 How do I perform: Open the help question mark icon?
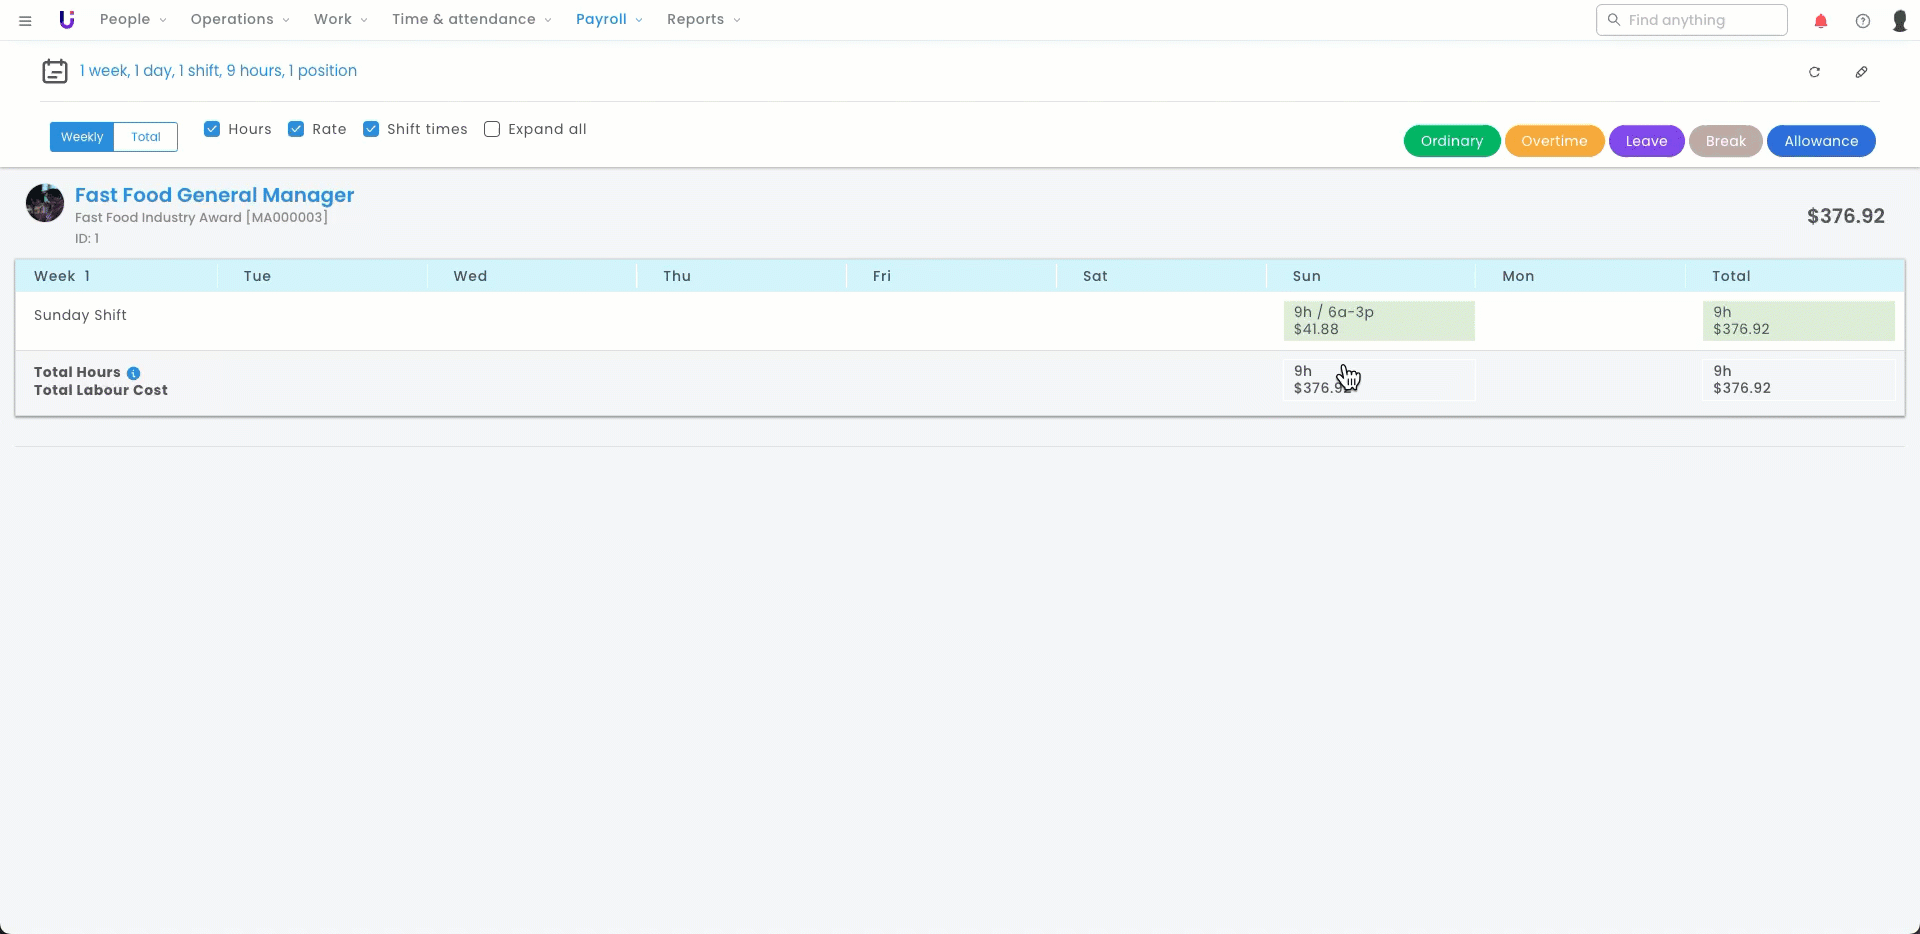tap(1862, 21)
